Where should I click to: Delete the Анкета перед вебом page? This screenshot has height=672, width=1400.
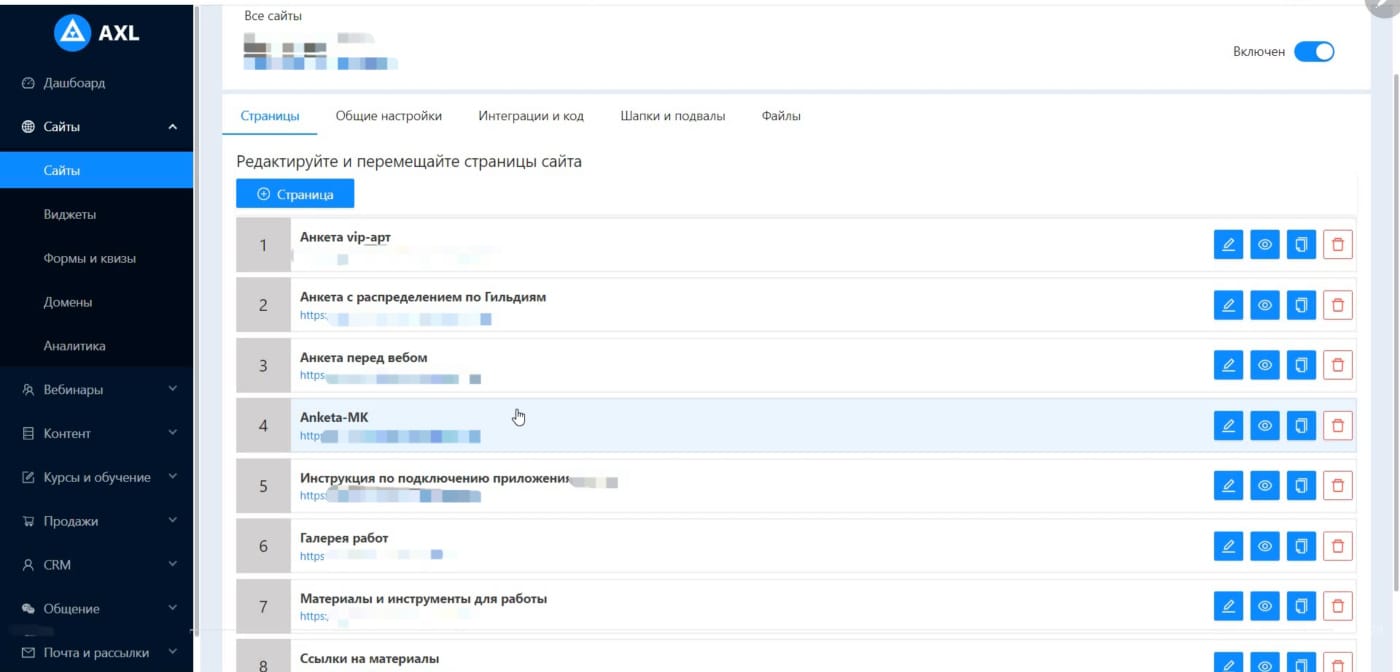coord(1337,365)
